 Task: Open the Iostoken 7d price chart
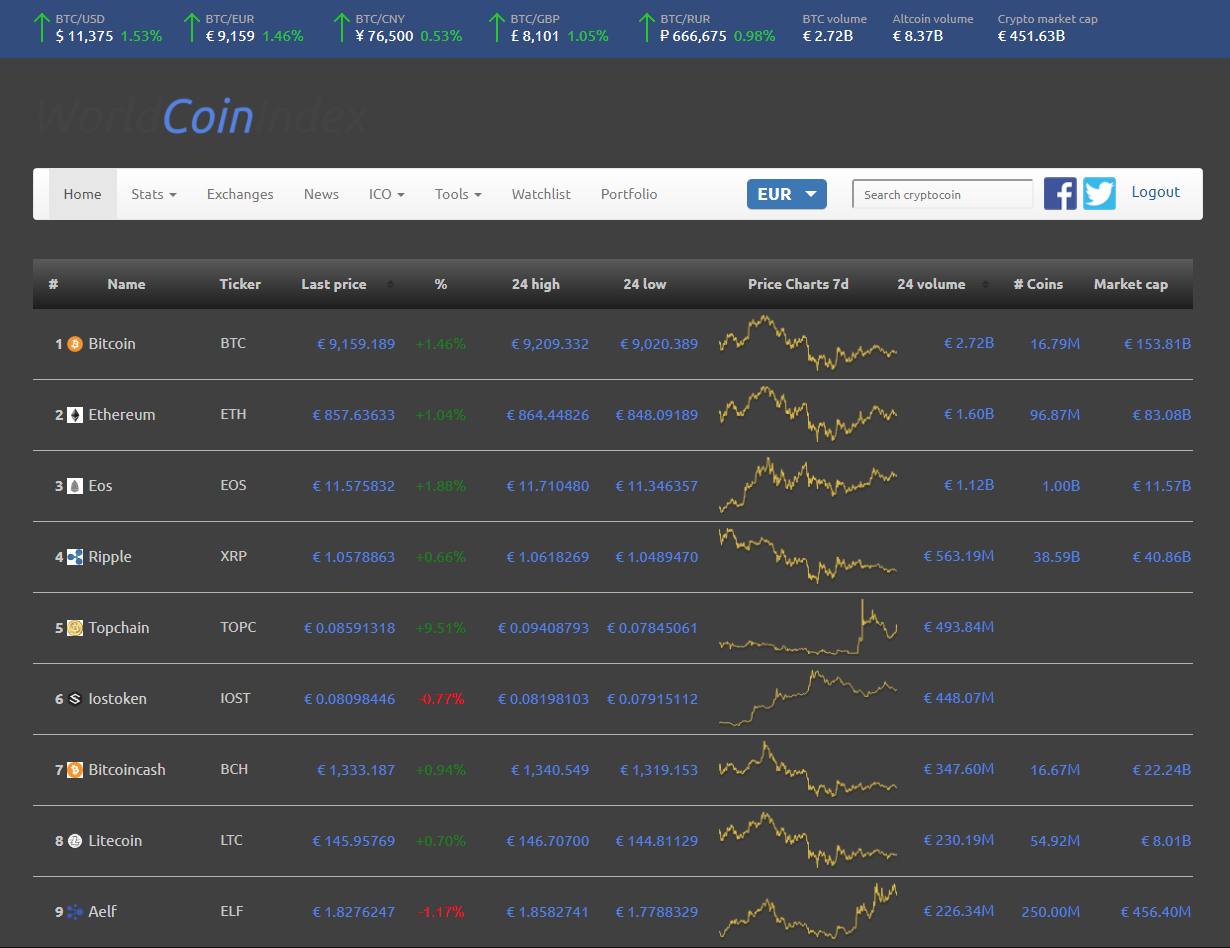point(808,698)
